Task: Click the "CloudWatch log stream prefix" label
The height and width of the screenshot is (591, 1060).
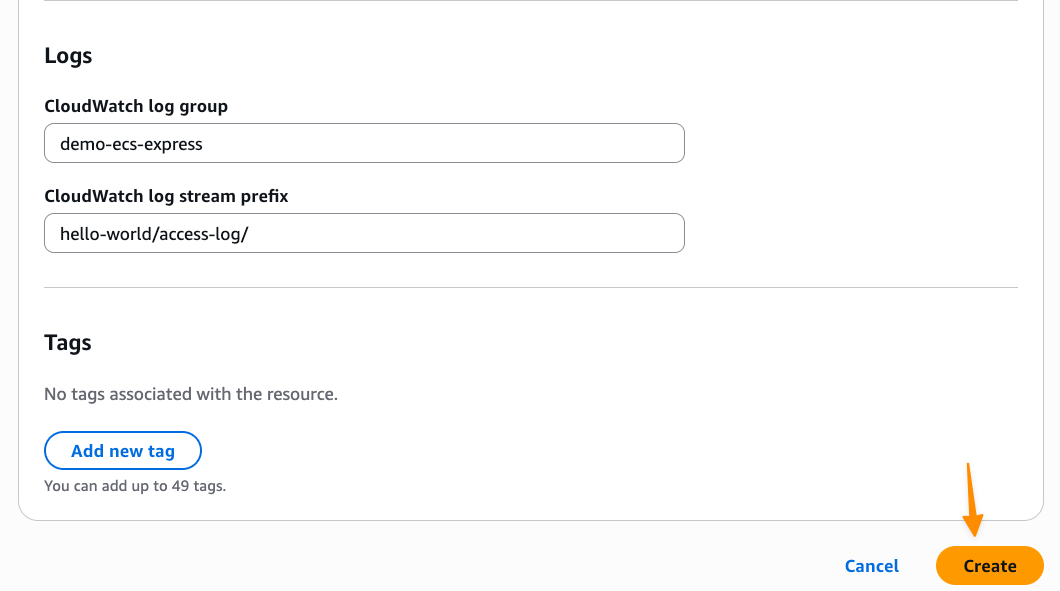Action: click(x=166, y=196)
